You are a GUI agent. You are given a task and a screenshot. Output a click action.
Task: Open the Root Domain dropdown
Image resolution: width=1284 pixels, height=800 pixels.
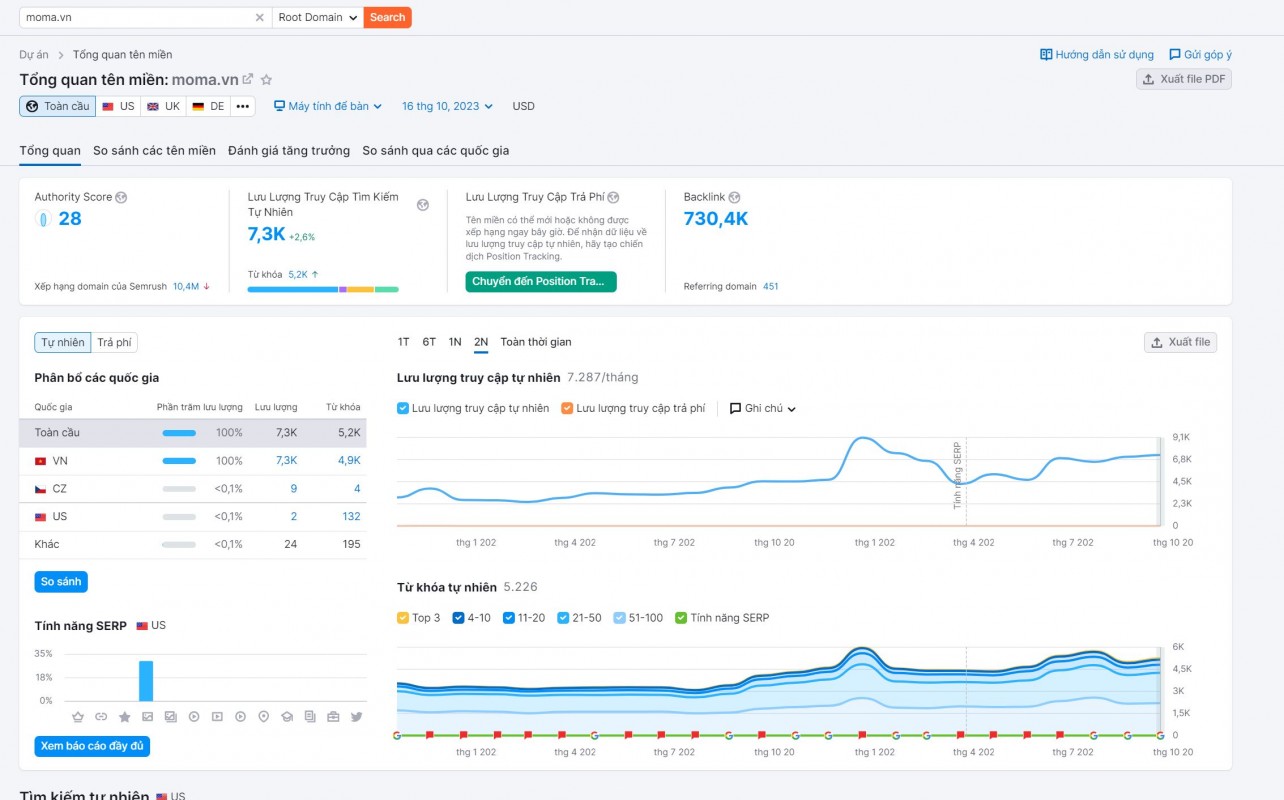tap(318, 17)
